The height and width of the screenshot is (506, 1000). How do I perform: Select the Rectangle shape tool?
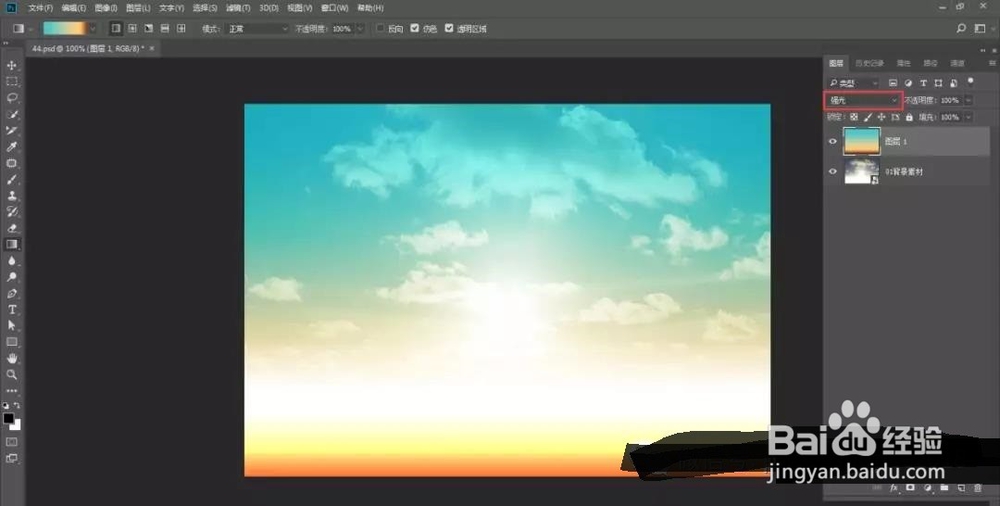[12, 342]
